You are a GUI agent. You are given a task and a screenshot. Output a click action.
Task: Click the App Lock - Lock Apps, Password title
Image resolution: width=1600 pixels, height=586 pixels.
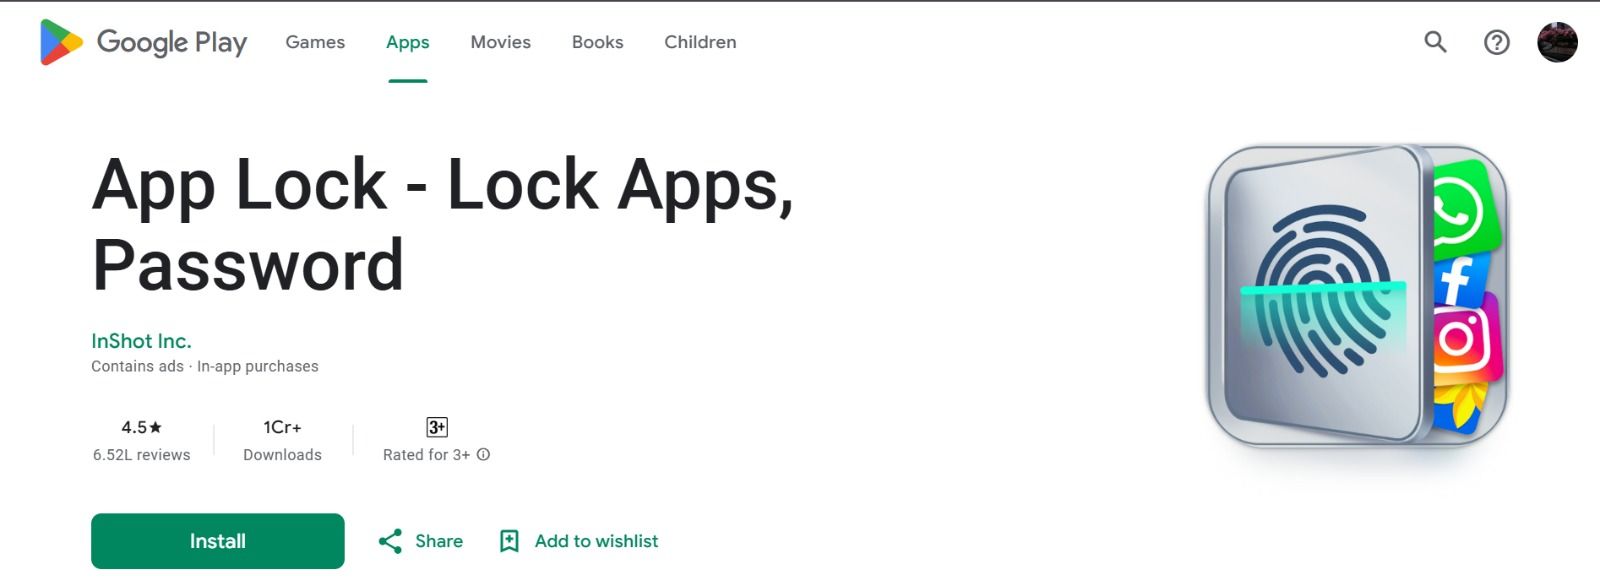tap(443, 225)
